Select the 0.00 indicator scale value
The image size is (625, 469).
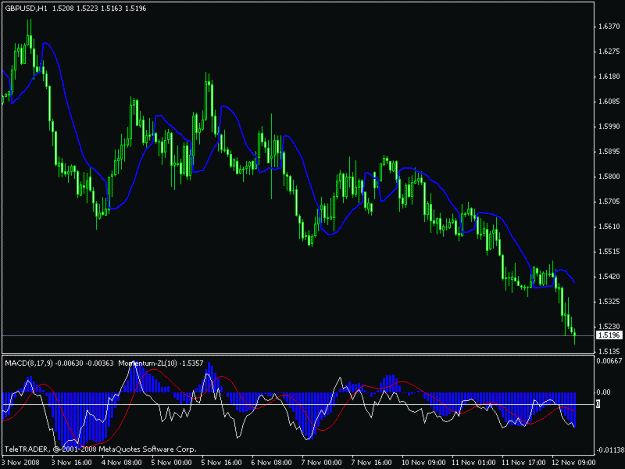(x=603, y=392)
